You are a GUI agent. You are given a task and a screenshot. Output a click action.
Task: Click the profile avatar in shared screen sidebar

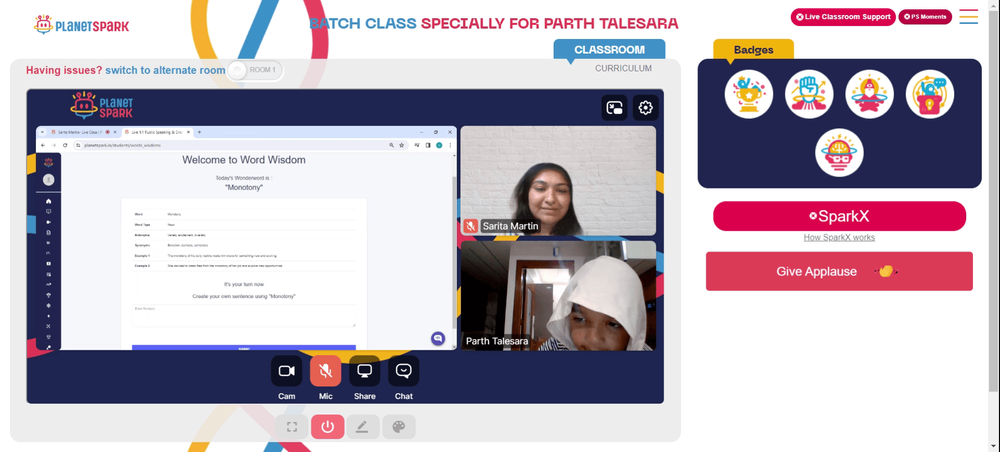tap(48, 180)
